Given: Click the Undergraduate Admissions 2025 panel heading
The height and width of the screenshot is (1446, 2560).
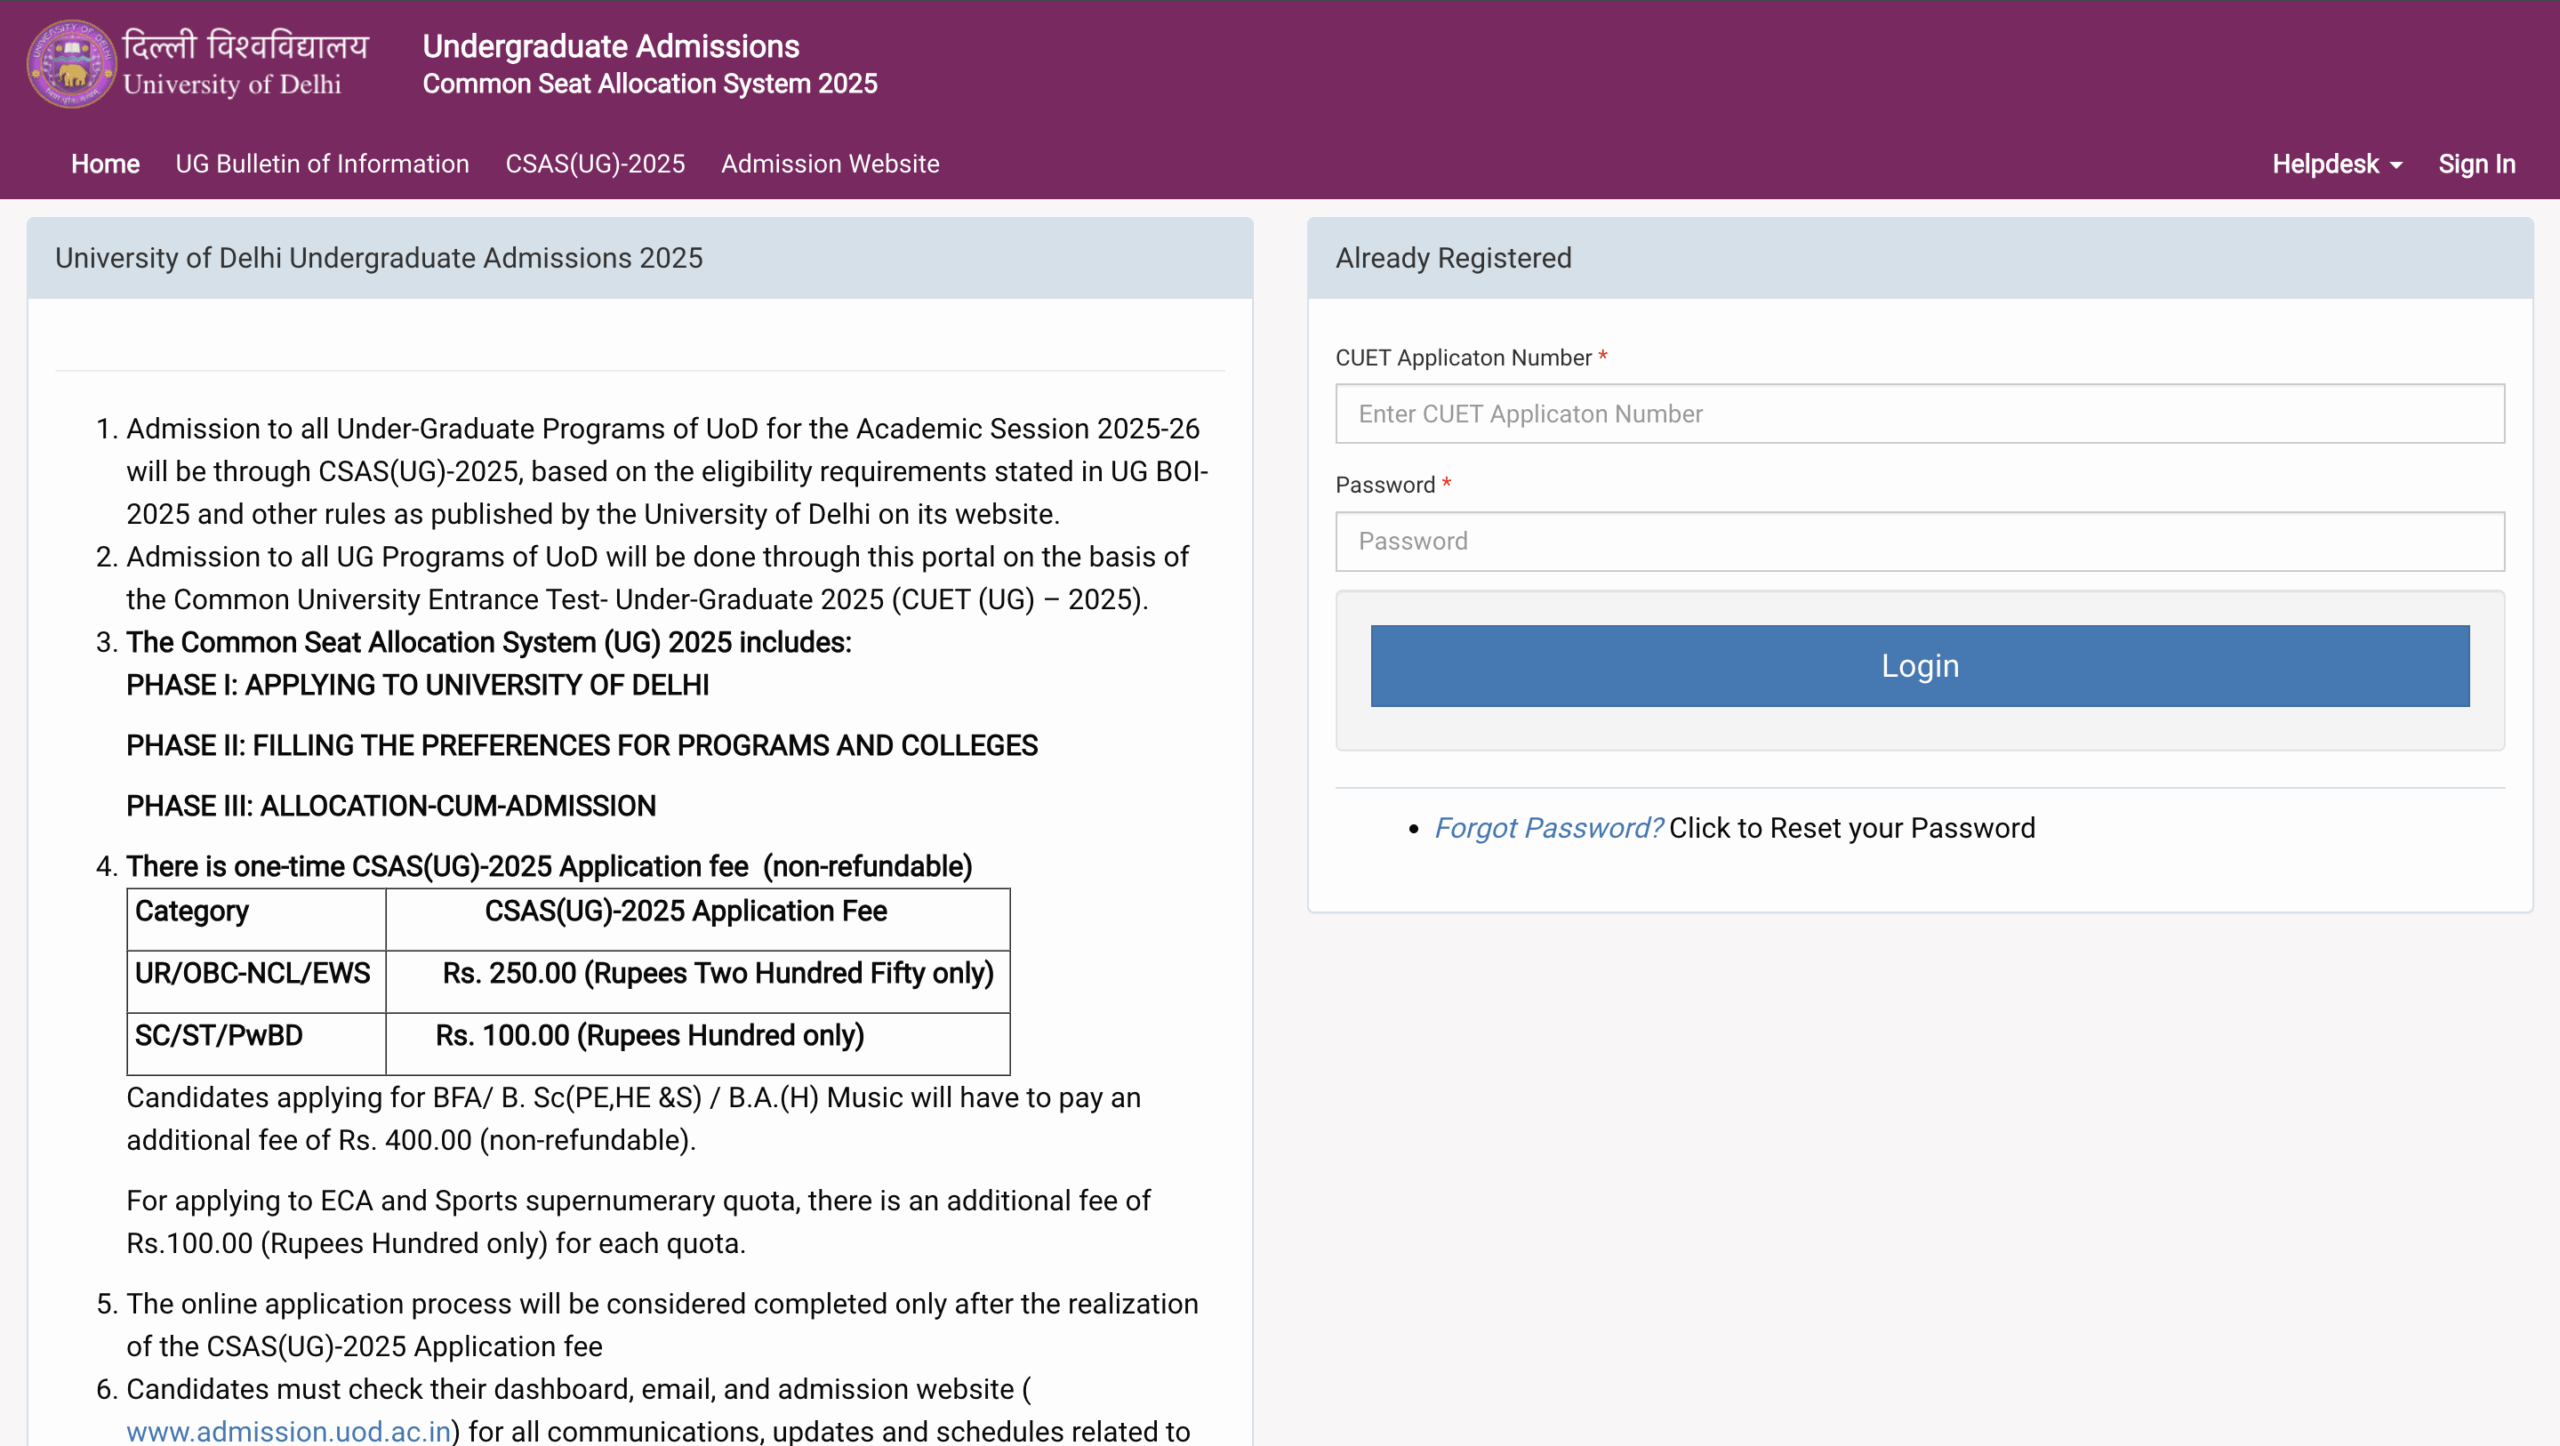Looking at the screenshot, I should [379, 258].
